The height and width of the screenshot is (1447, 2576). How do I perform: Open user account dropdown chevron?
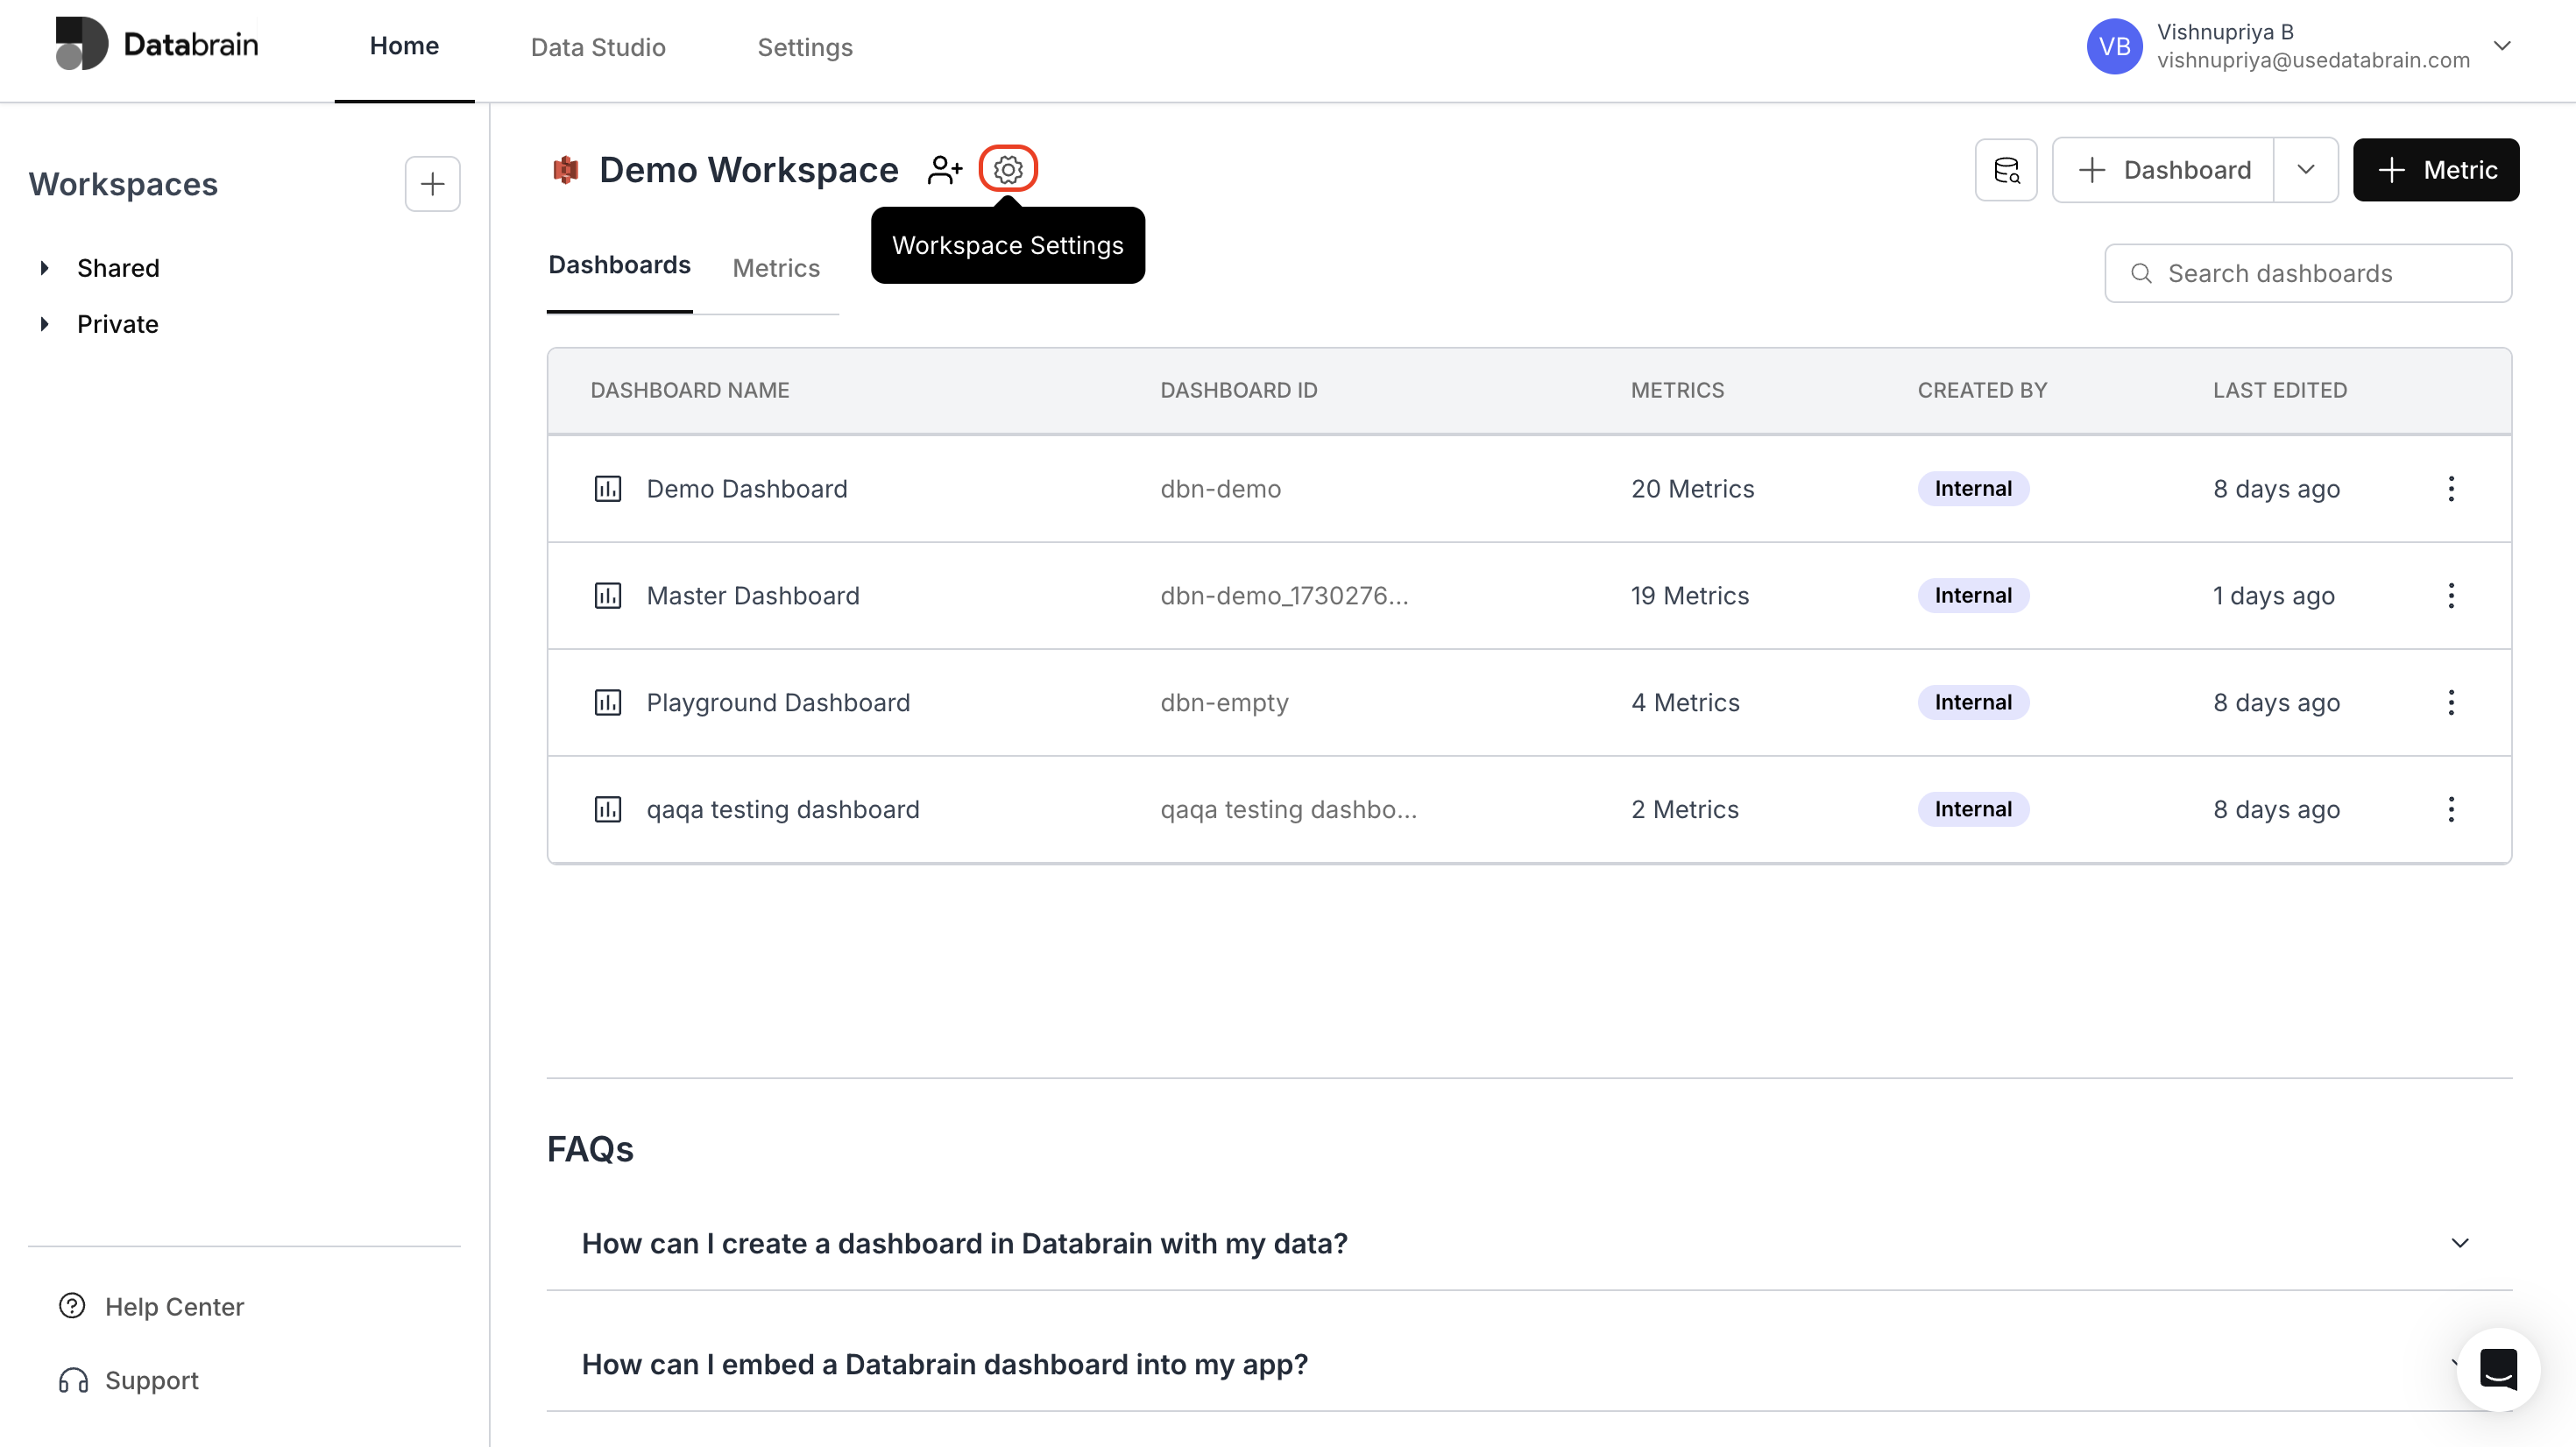[2502, 46]
